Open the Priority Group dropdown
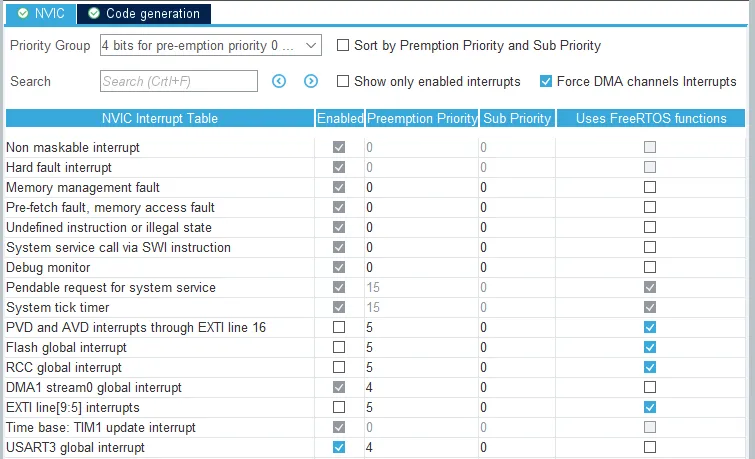 coord(210,45)
